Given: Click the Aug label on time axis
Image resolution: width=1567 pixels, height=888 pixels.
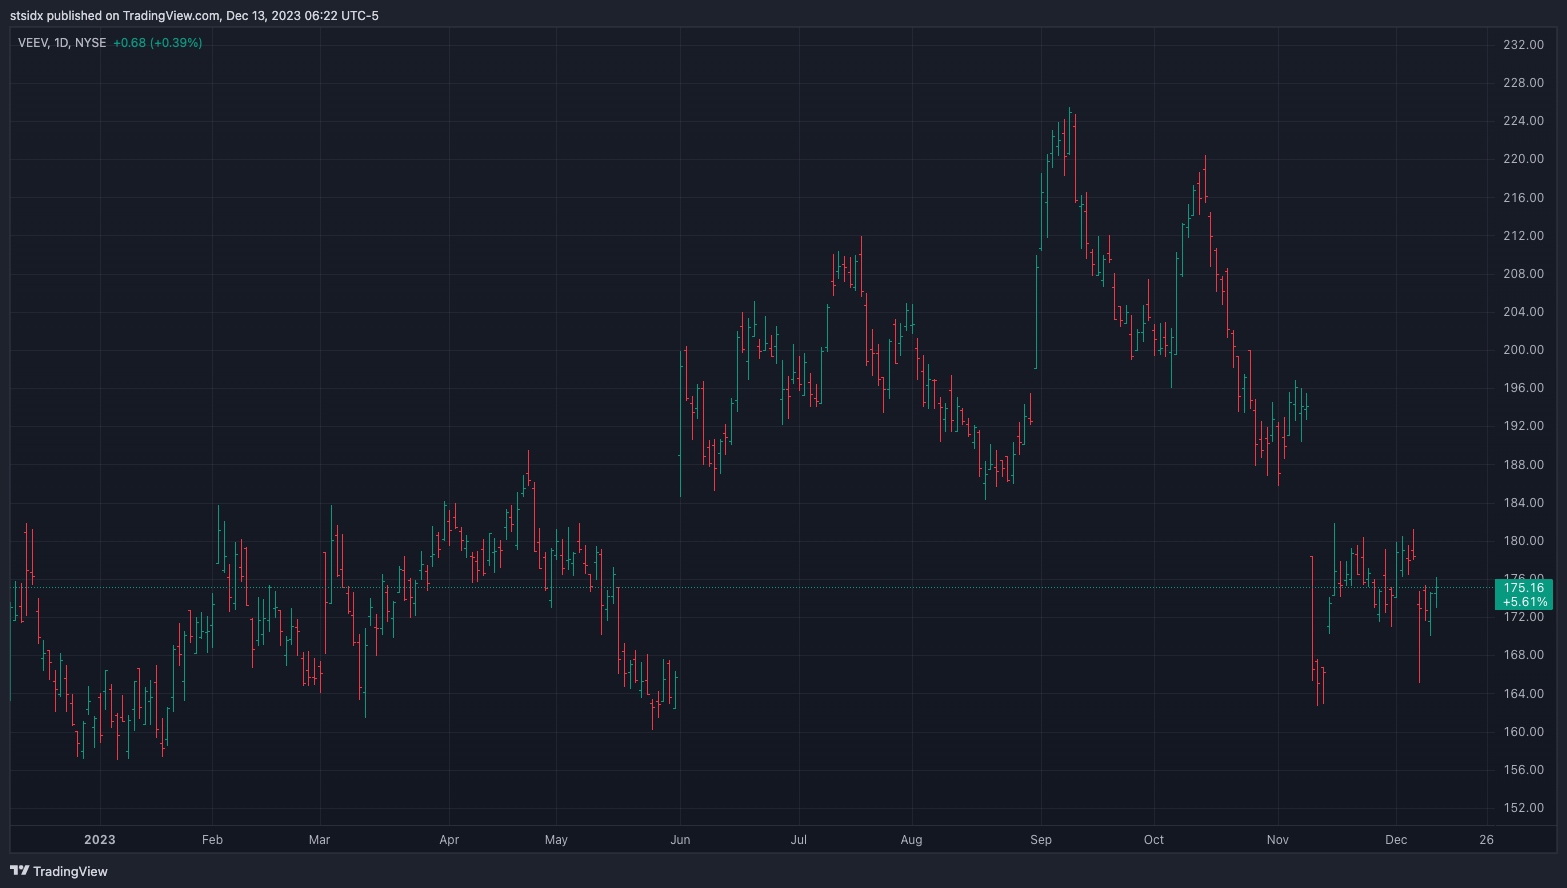Looking at the screenshot, I should pyautogui.click(x=911, y=840).
